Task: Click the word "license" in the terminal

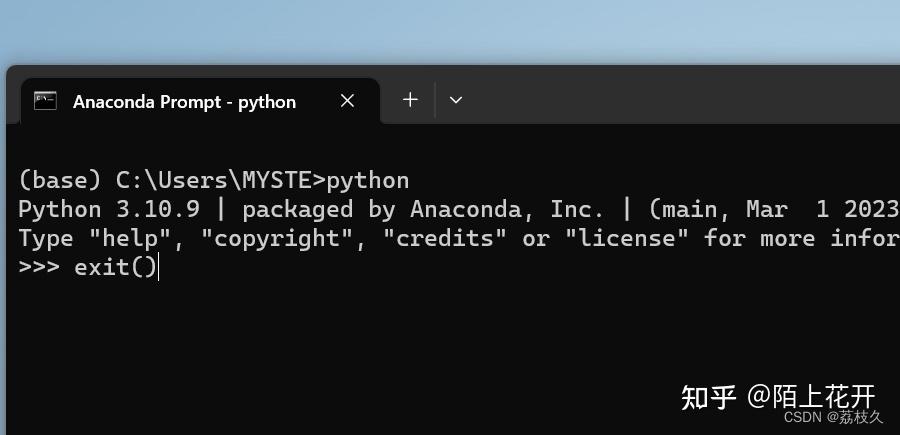Action: (627, 238)
